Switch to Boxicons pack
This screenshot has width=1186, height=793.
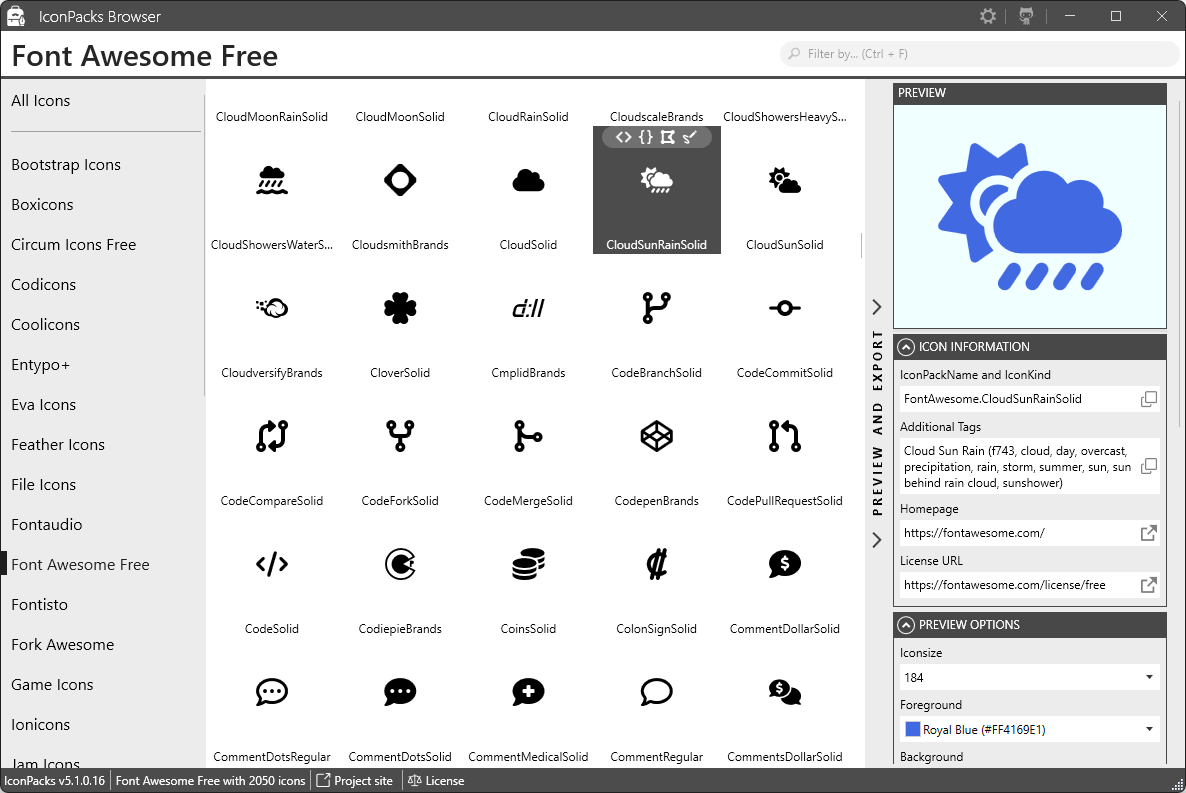[42, 205]
